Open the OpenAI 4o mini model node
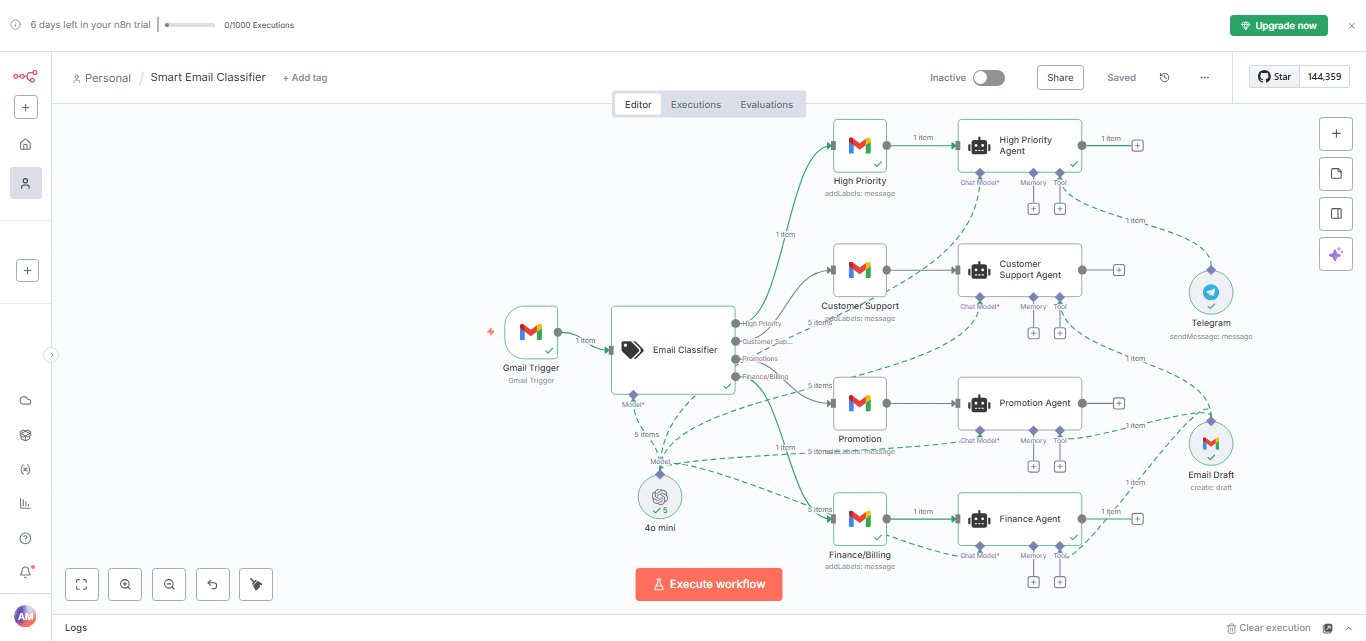The height and width of the screenshot is (641, 1366). 659,496
